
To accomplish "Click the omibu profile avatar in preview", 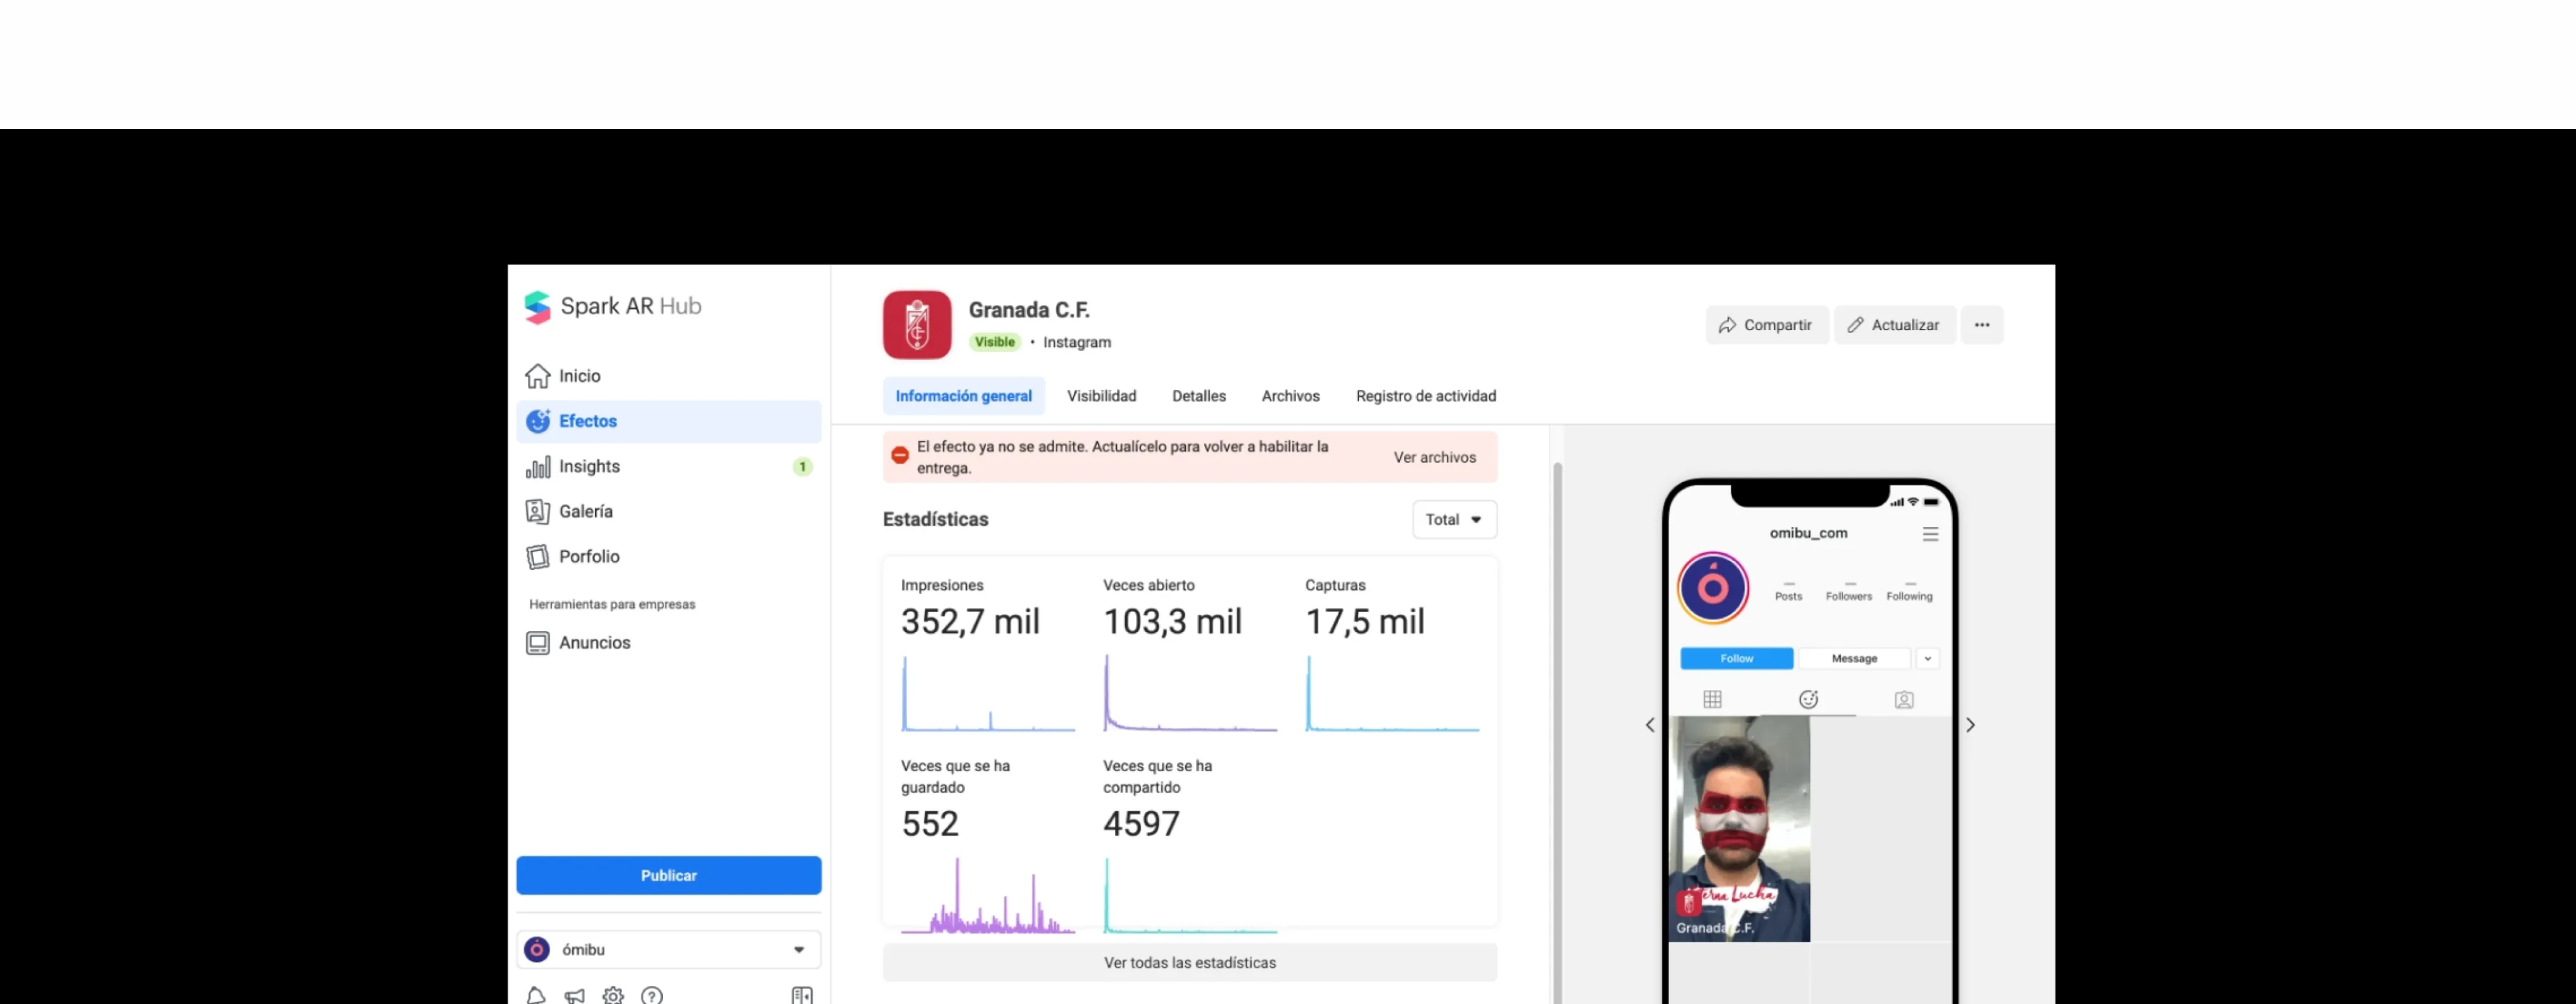I will pos(1713,588).
